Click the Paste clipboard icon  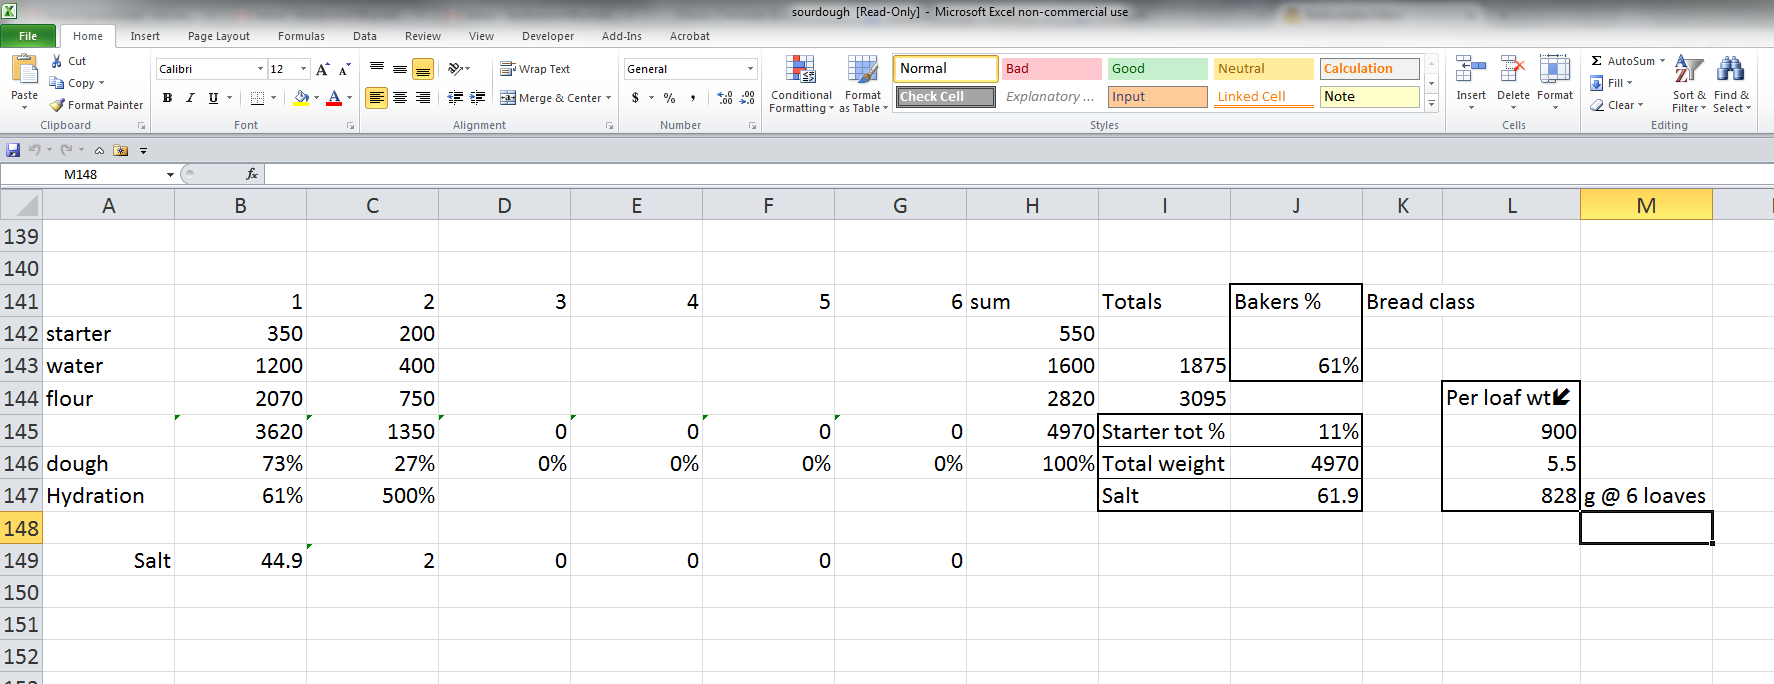24,70
